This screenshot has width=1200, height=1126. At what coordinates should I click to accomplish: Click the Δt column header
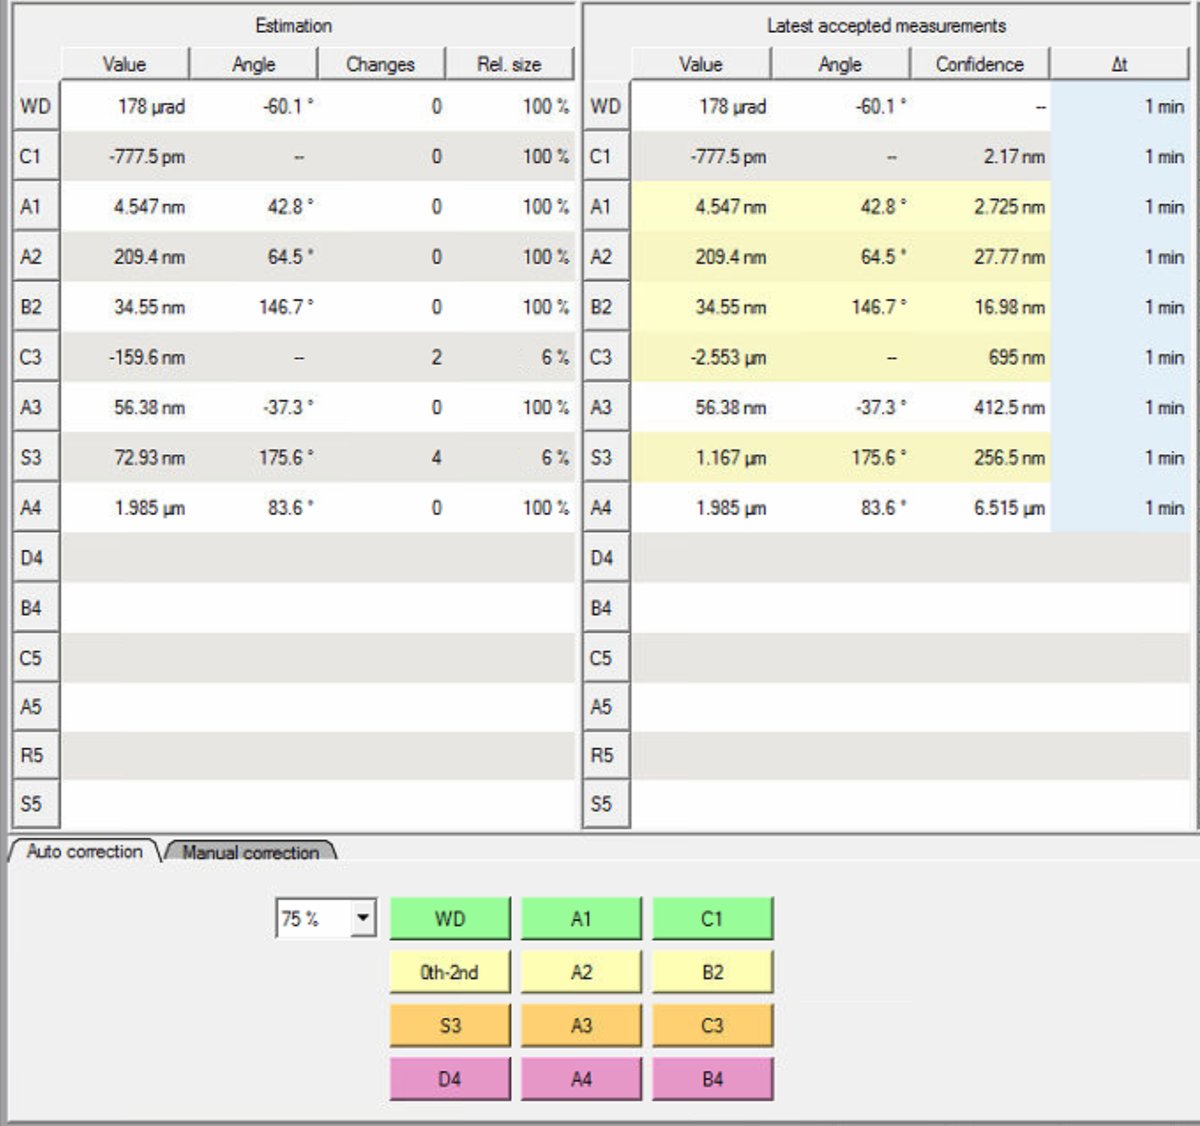[x=1119, y=64]
